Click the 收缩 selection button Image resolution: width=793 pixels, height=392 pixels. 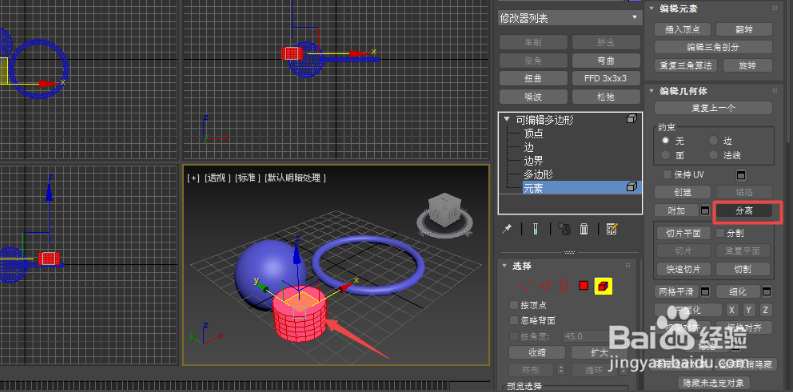pyautogui.click(x=537, y=353)
